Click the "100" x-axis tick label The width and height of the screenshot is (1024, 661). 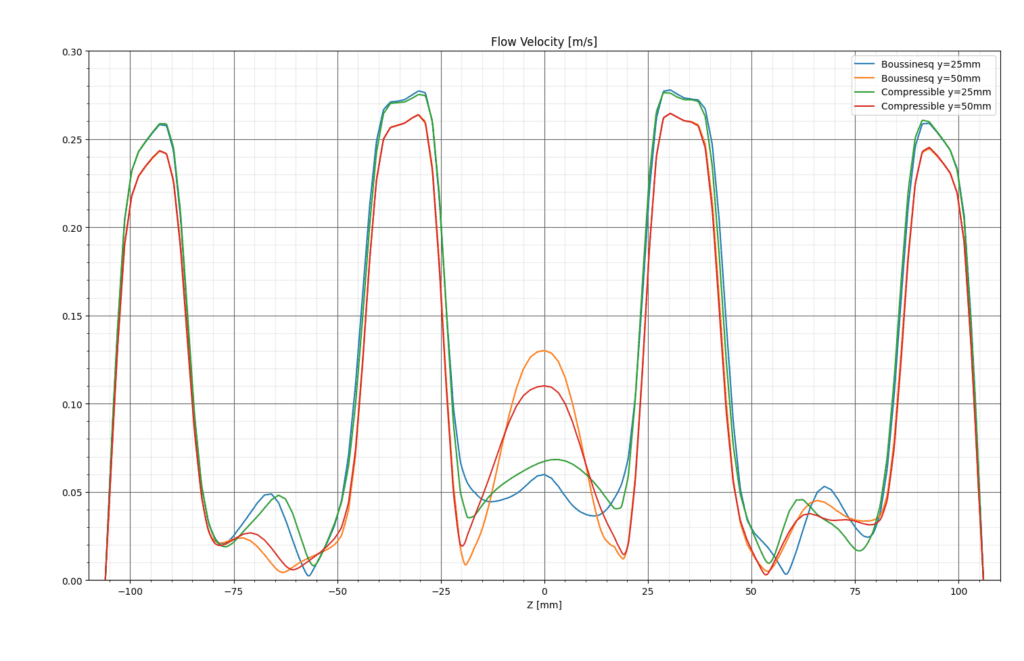pos(958,591)
